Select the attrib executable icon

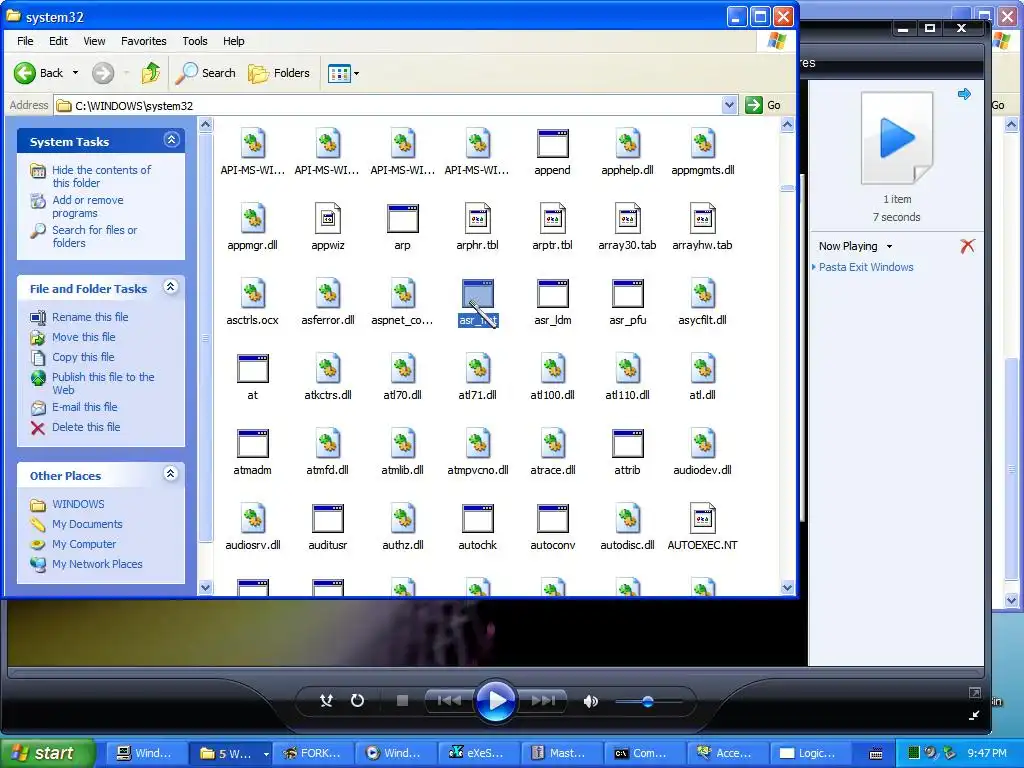(x=628, y=444)
